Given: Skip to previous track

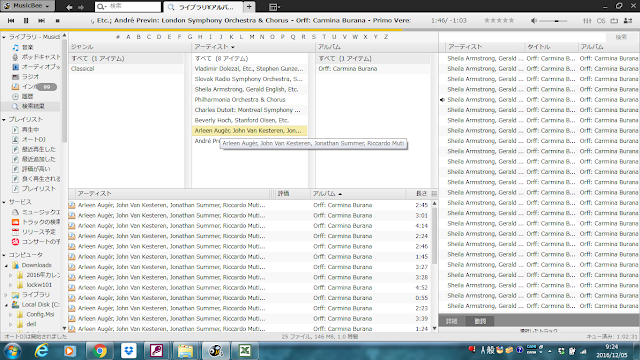Looking at the screenshot, I should point(11,20).
